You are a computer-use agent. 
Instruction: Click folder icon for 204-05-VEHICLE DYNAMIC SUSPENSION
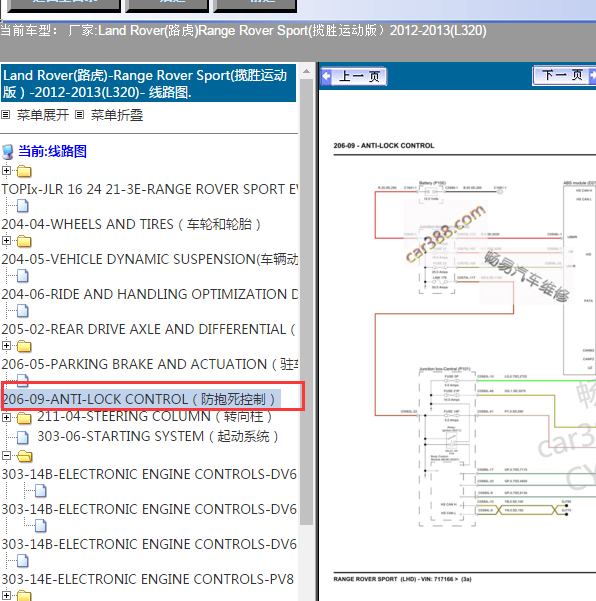[24, 241]
